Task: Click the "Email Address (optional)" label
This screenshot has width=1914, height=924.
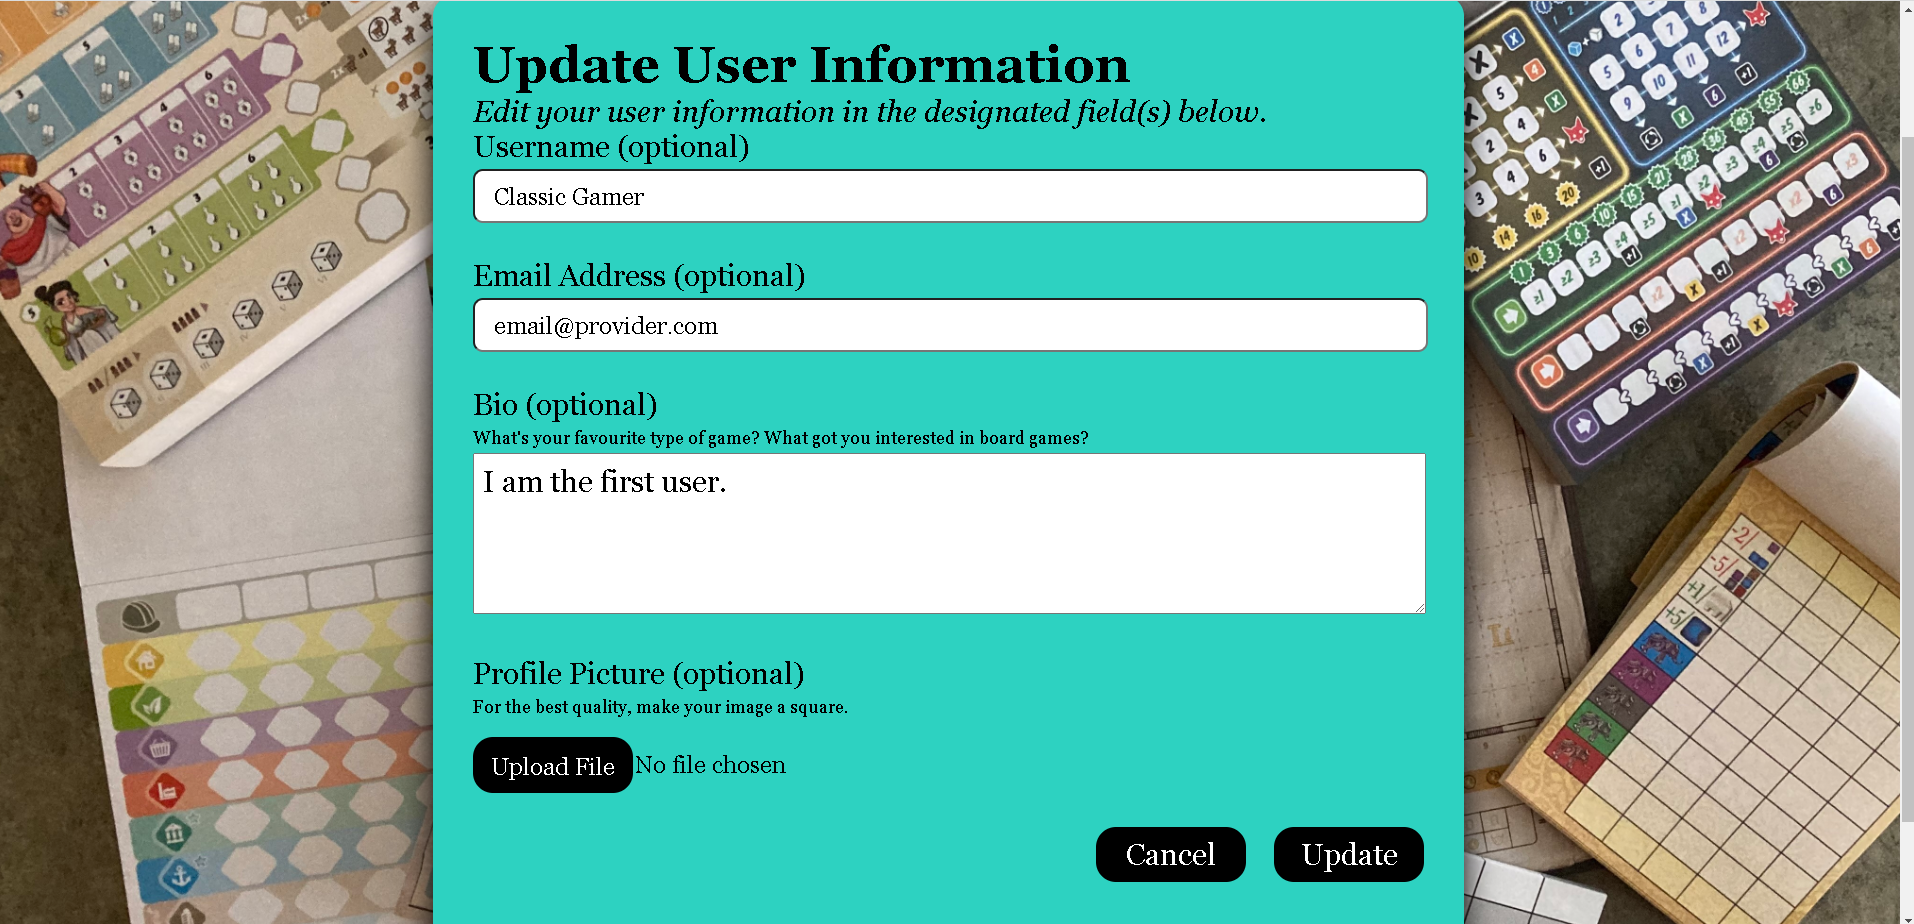Action: pos(639,276)
